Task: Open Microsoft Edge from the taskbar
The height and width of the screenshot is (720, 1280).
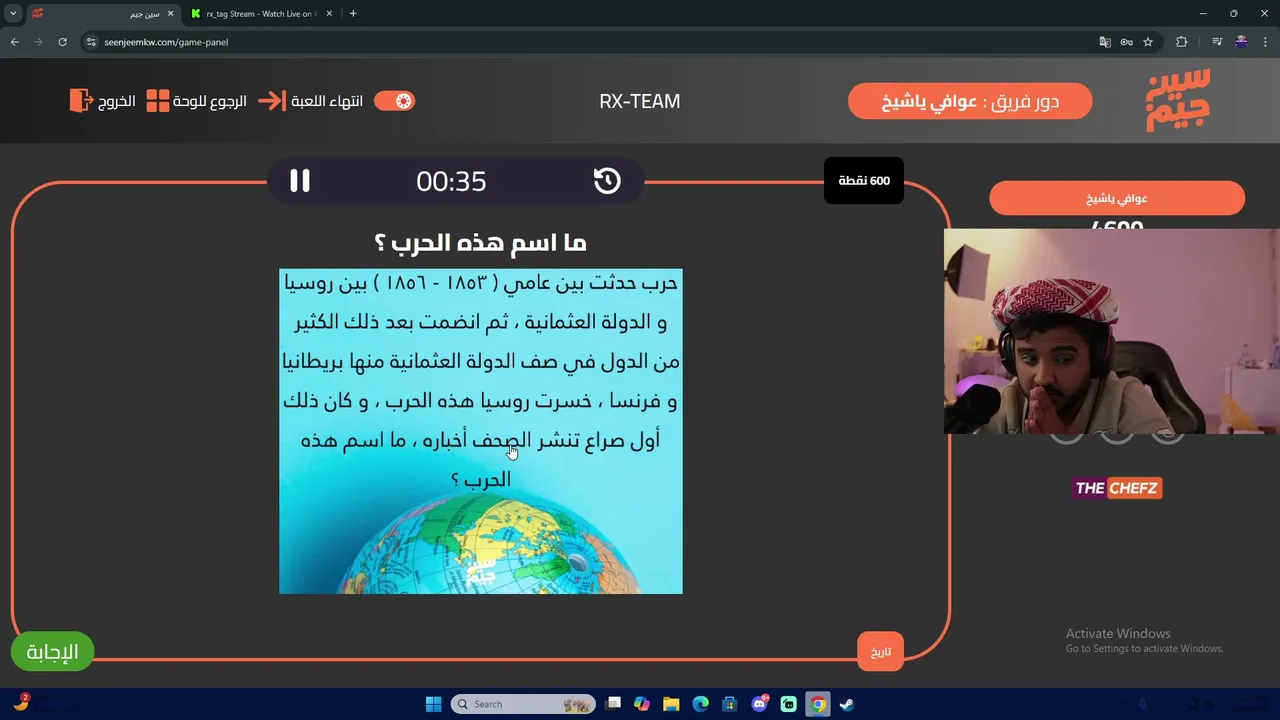Action: [701, 704]
